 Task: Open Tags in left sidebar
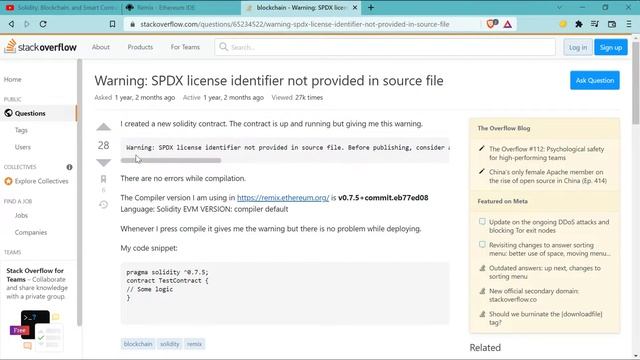[x=21, y=130]
